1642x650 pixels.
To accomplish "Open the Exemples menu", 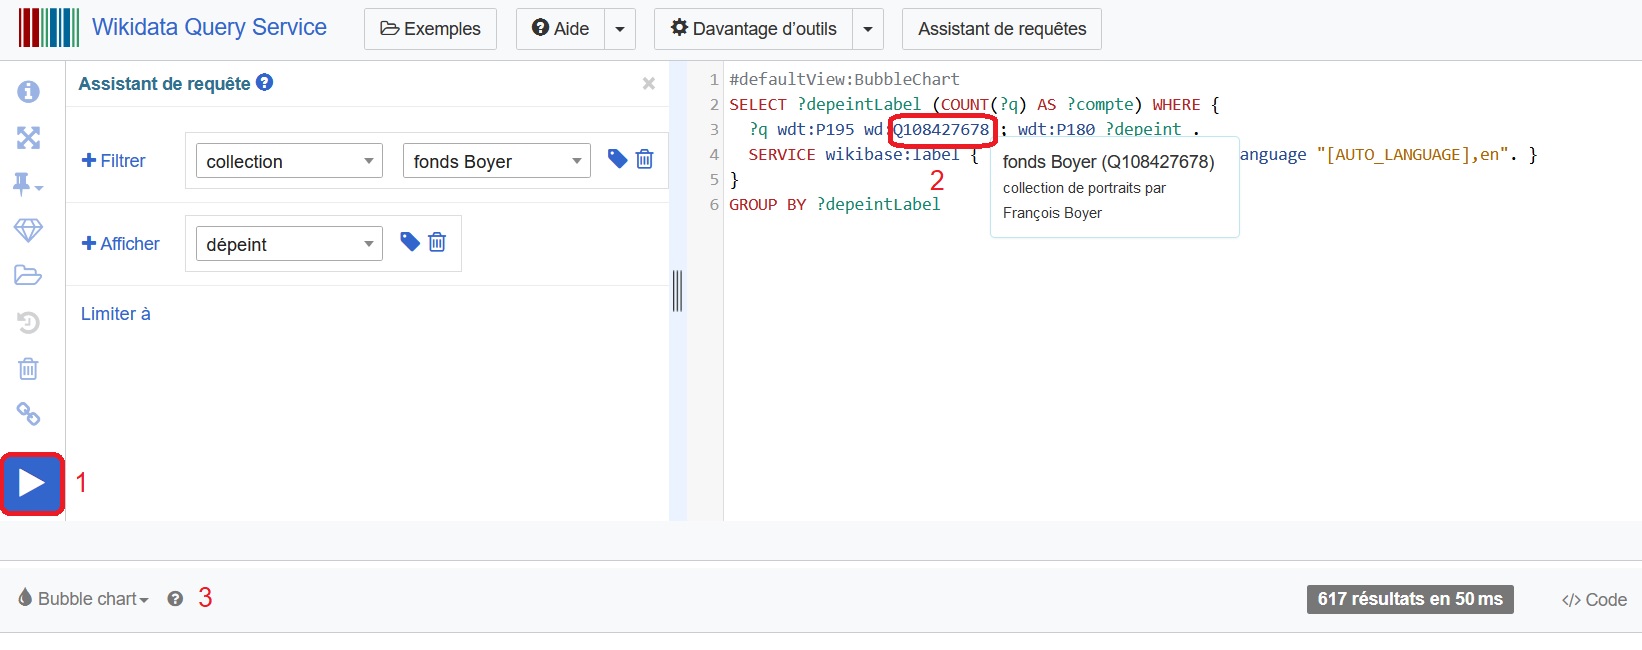I will 430,29.
